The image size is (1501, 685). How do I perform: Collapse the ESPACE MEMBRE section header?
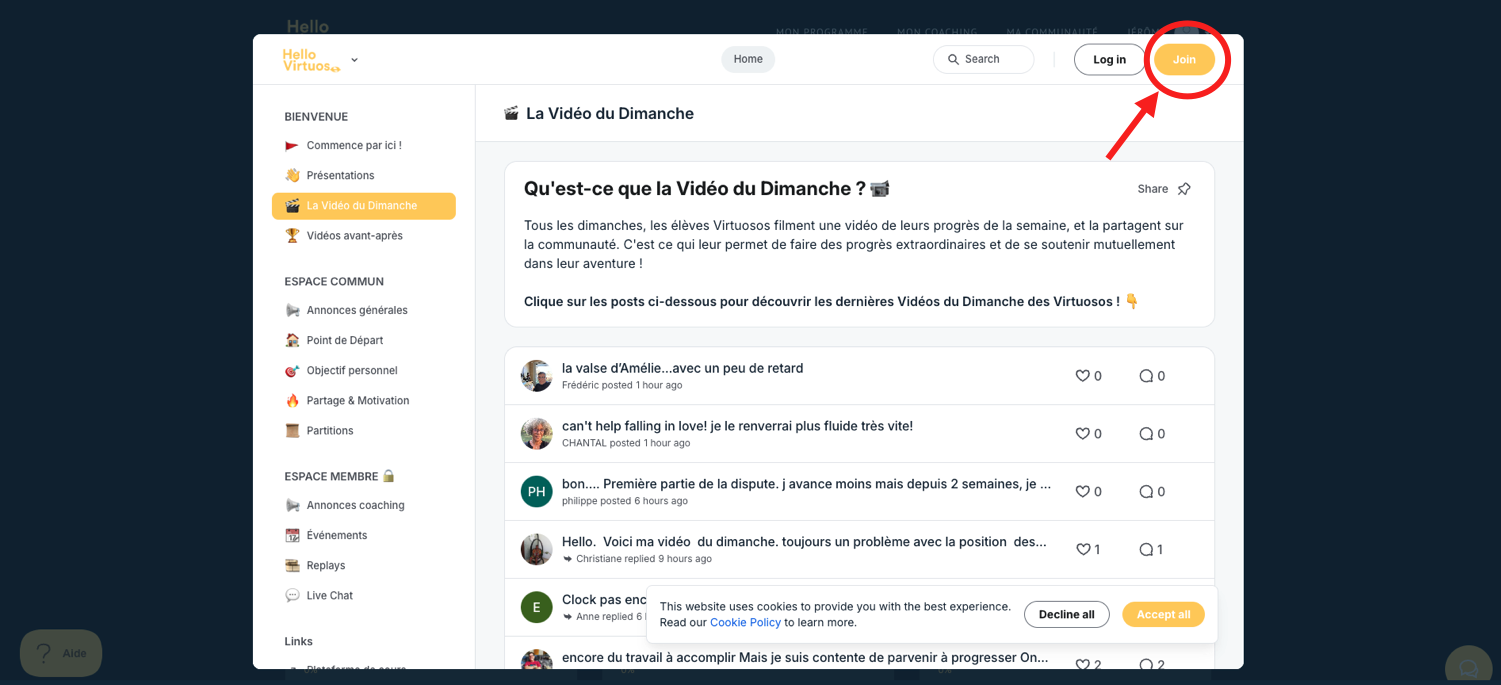(340, 476)
